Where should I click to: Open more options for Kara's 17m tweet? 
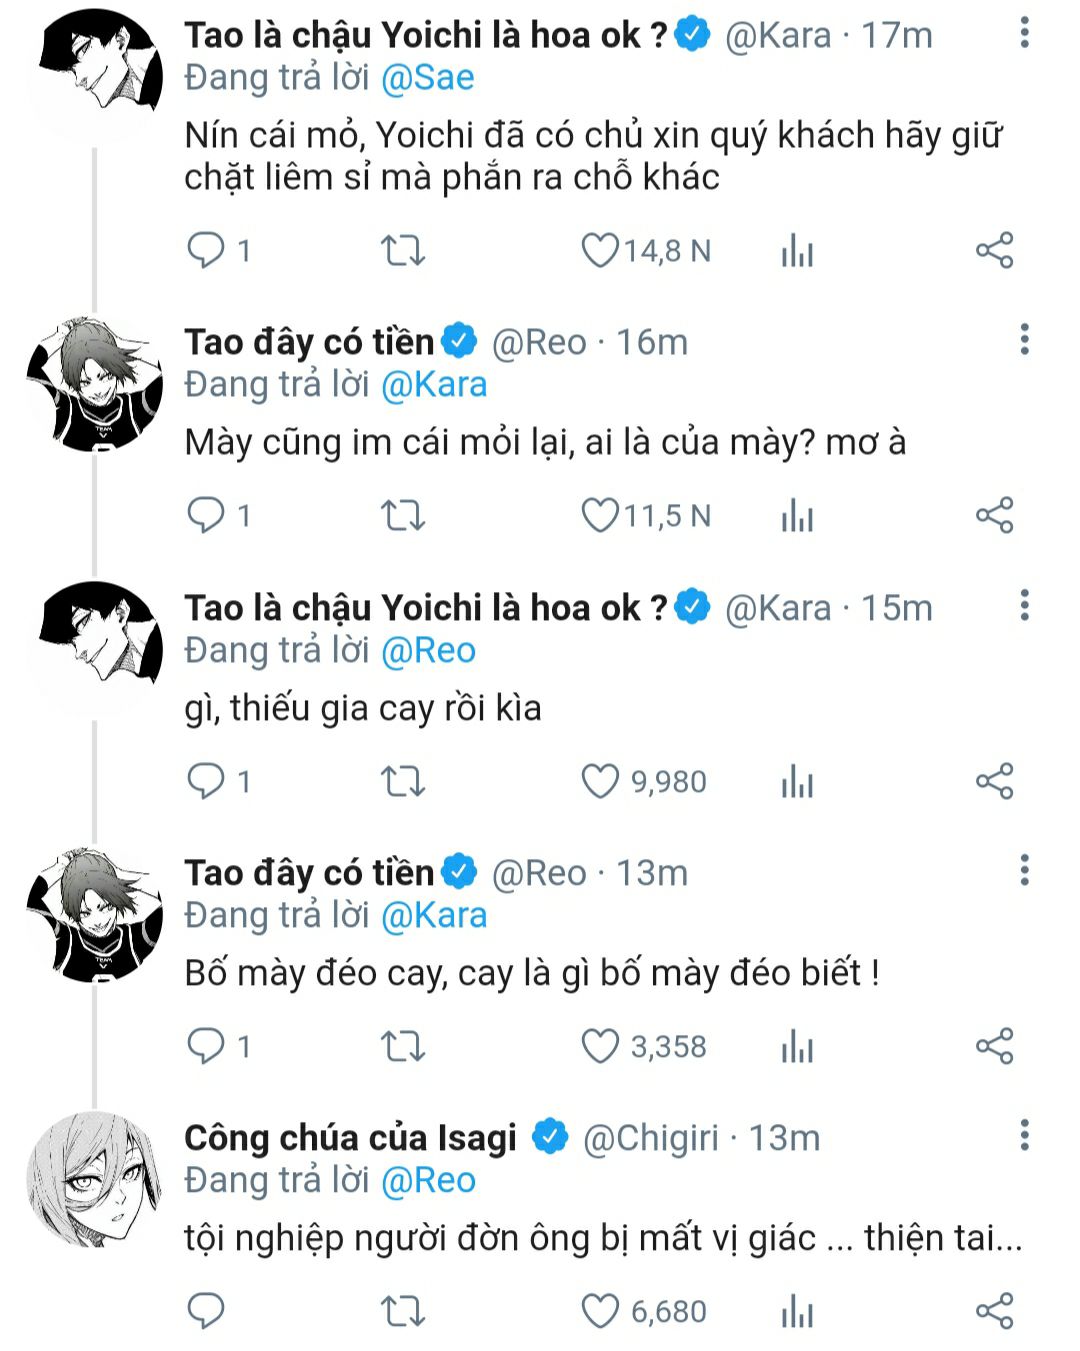pyautogui.click(x=1024, y=34)
